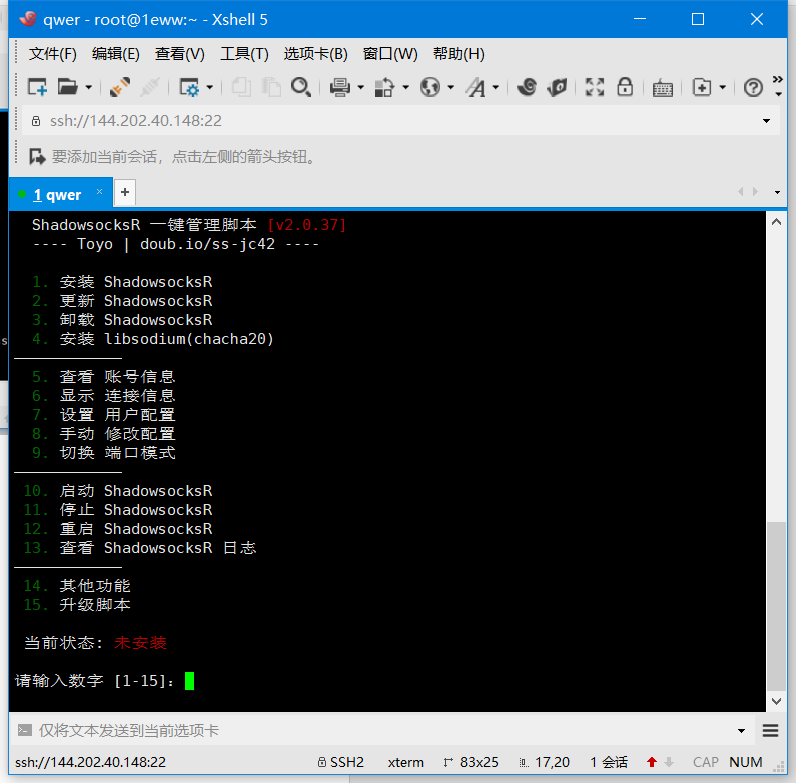
Task: Click the tab scroll left arrow
Action: [741, 191]
